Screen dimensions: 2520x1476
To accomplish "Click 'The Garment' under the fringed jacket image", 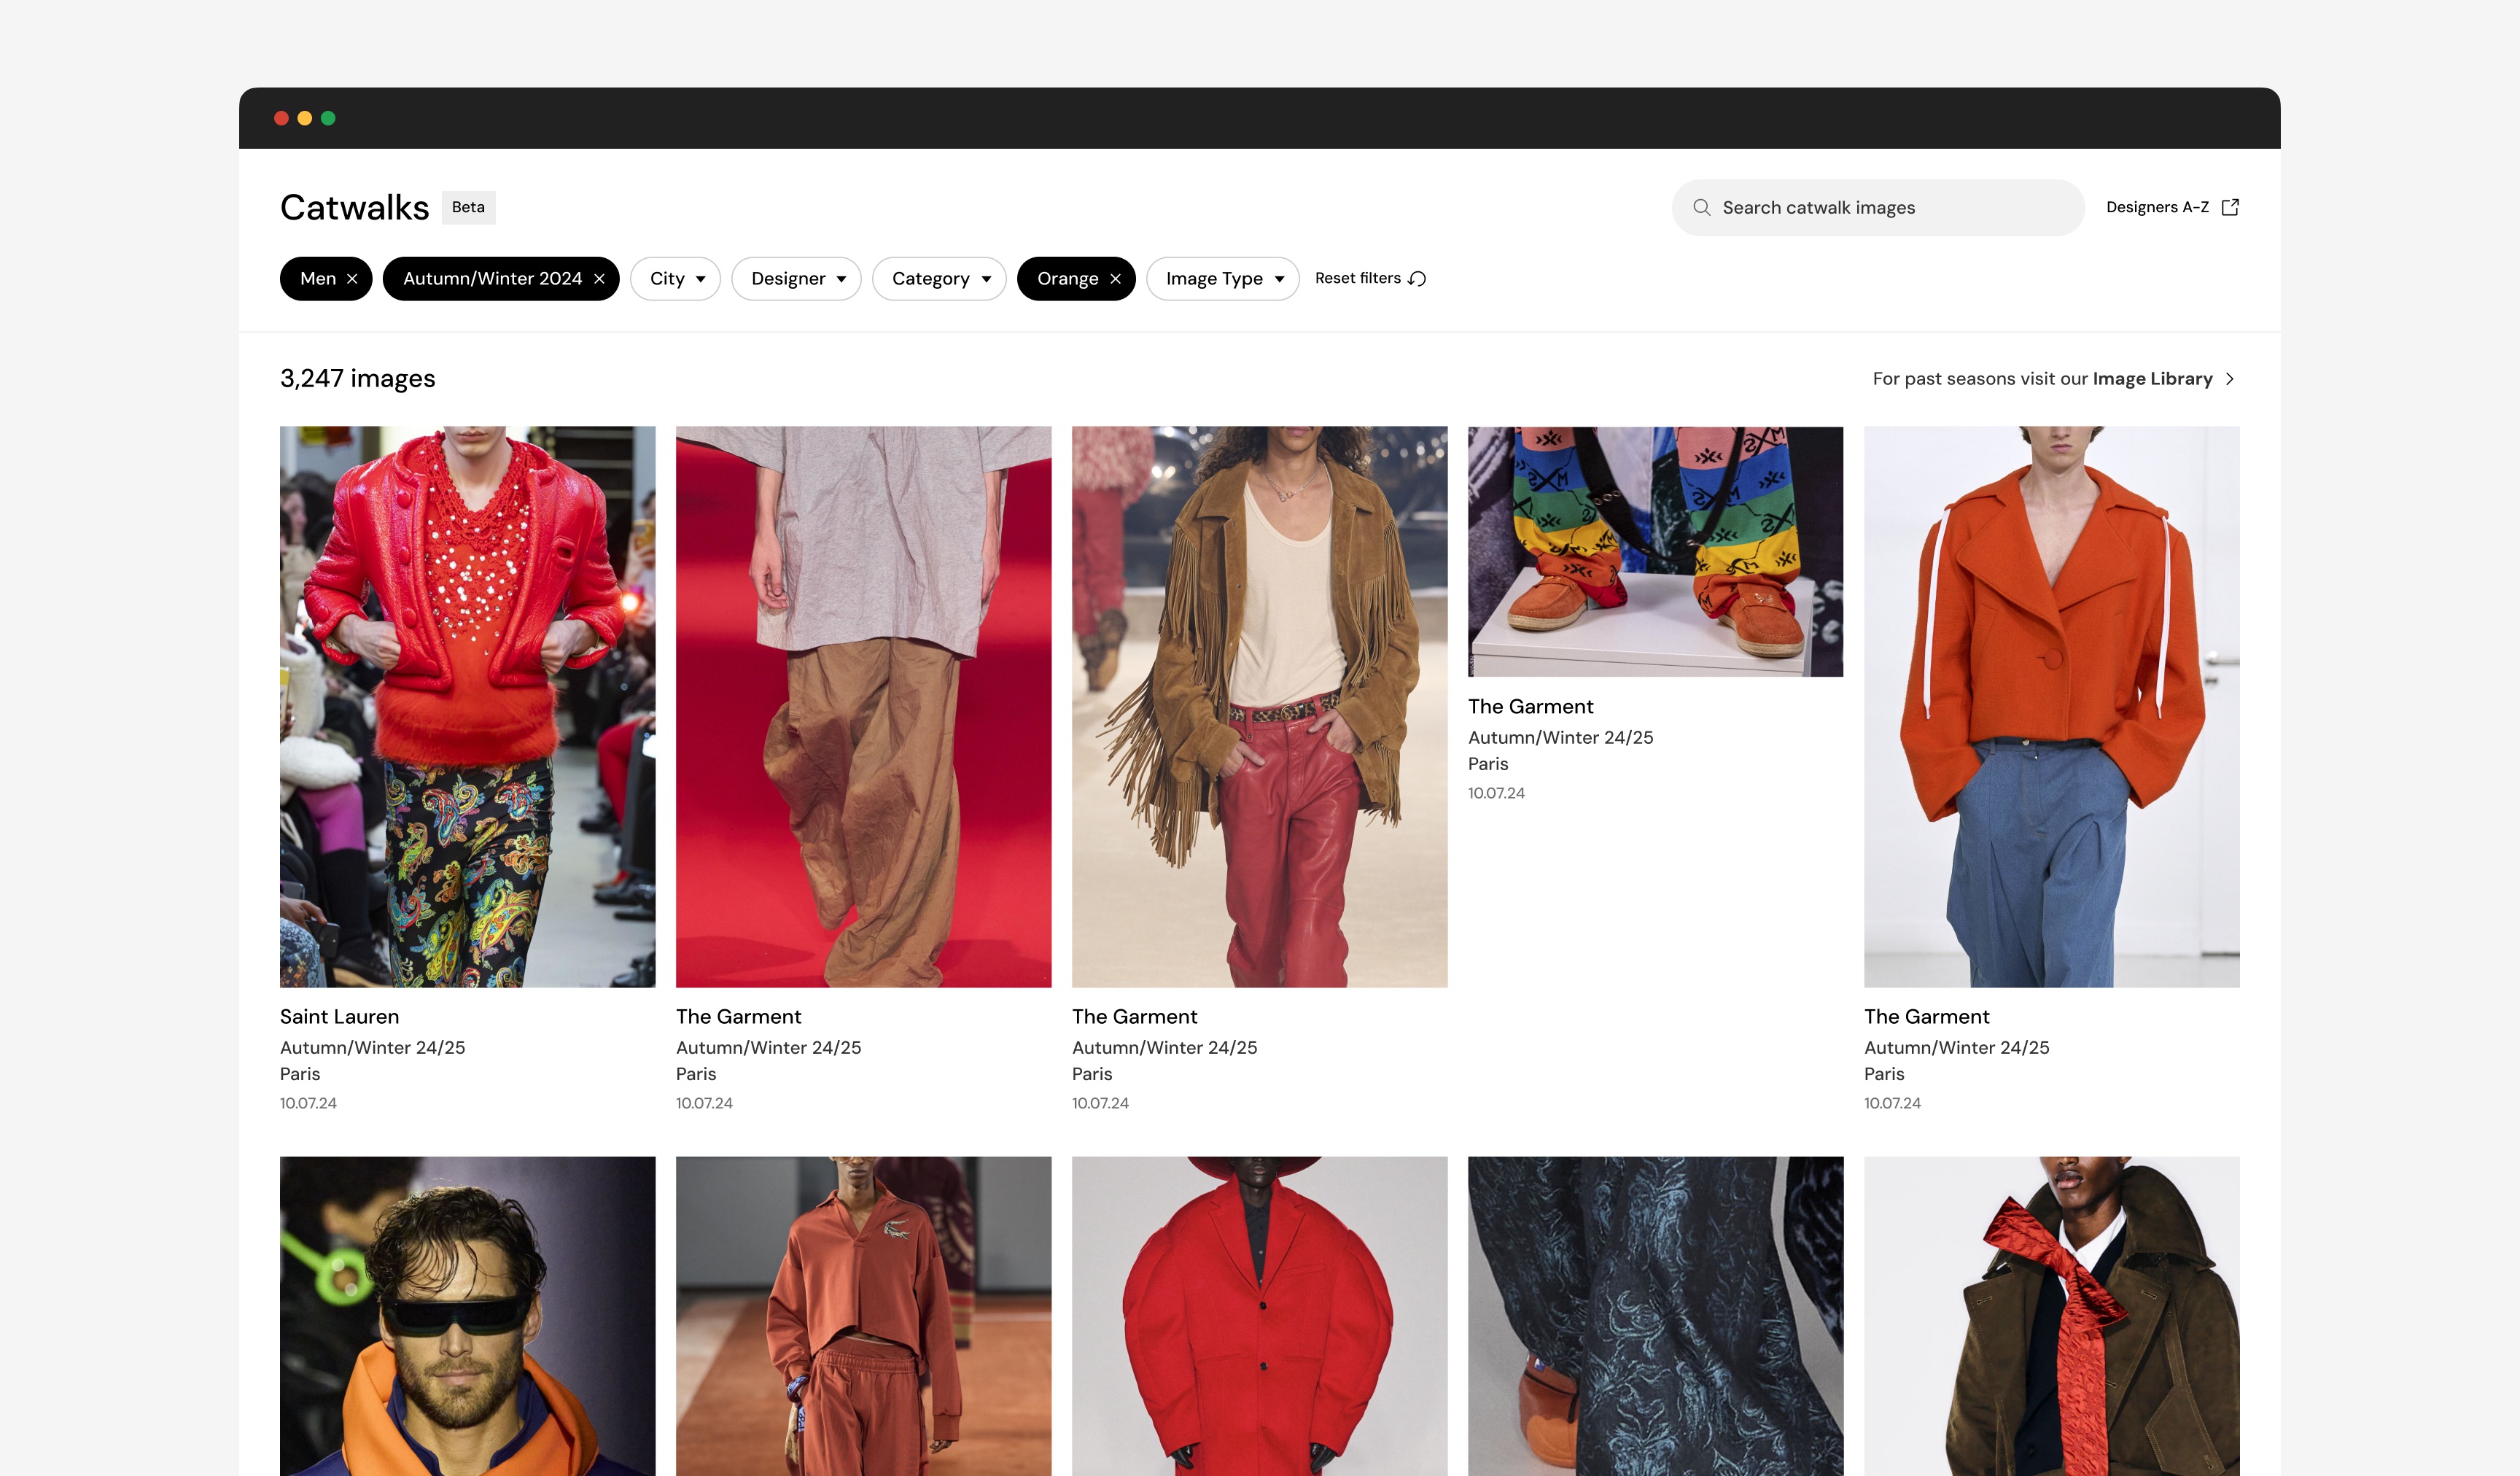I will point(1134,1017).
